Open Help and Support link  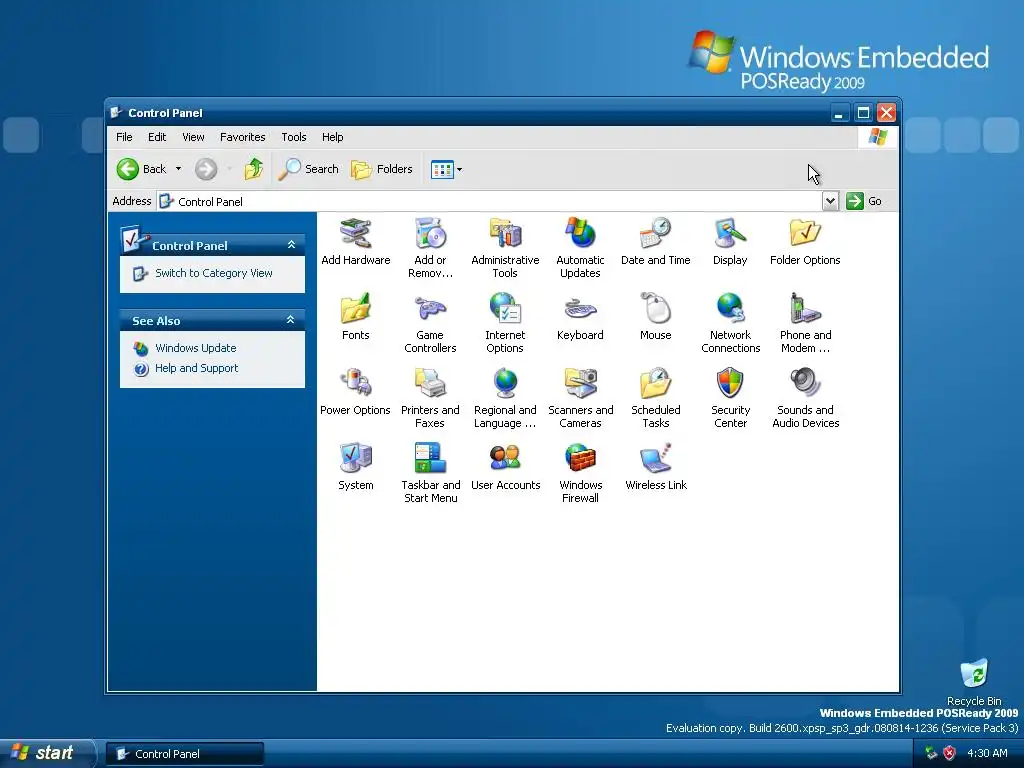point(196,368)
